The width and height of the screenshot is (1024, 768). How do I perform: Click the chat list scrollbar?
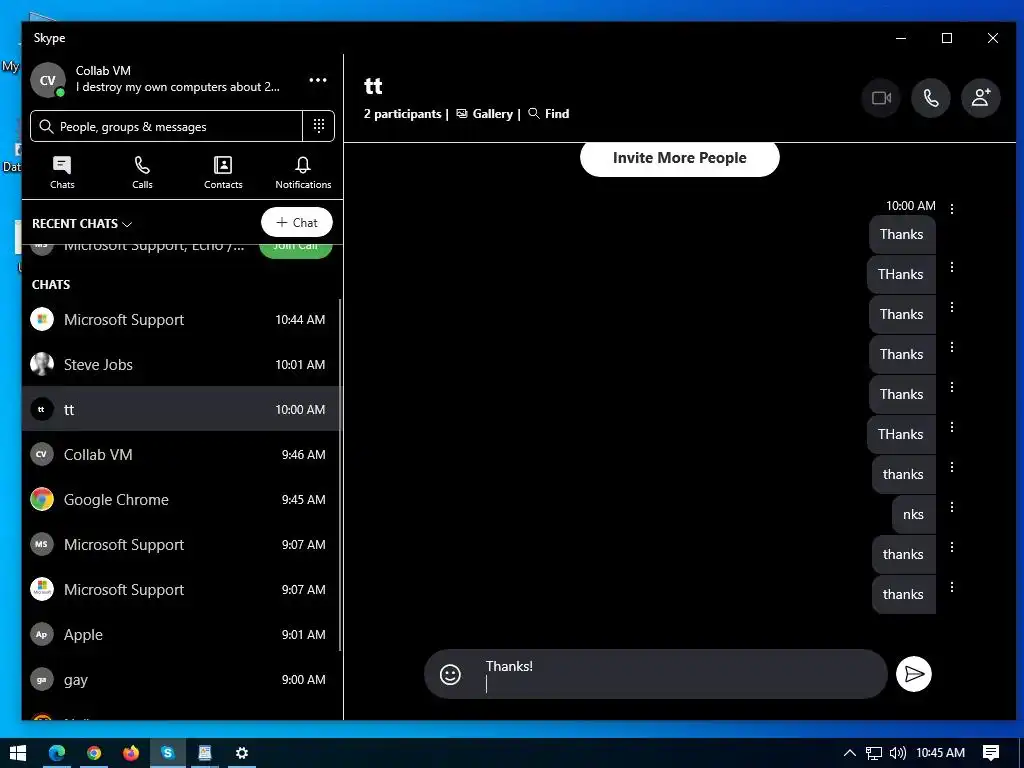coord(340,475)
